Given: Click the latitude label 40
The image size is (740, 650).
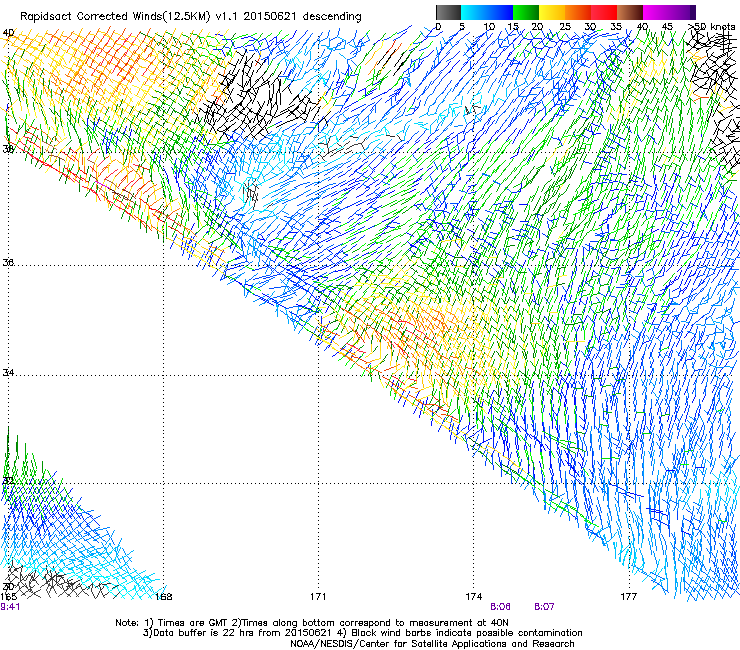Looking at the screenshot, I should [8, 33].
